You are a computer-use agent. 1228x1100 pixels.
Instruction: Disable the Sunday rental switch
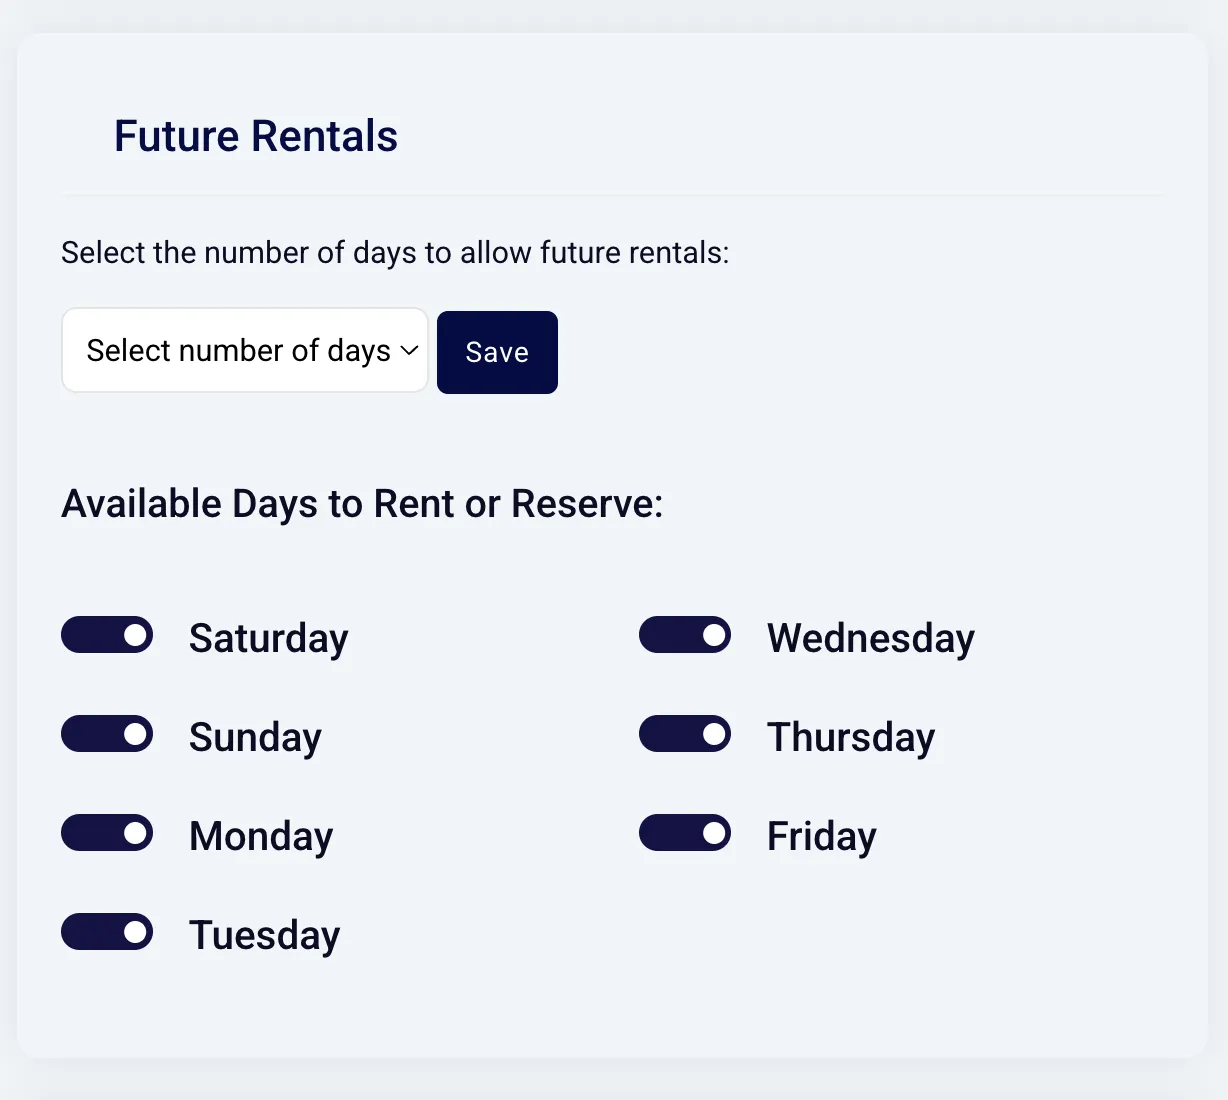(x=107, y=734)
